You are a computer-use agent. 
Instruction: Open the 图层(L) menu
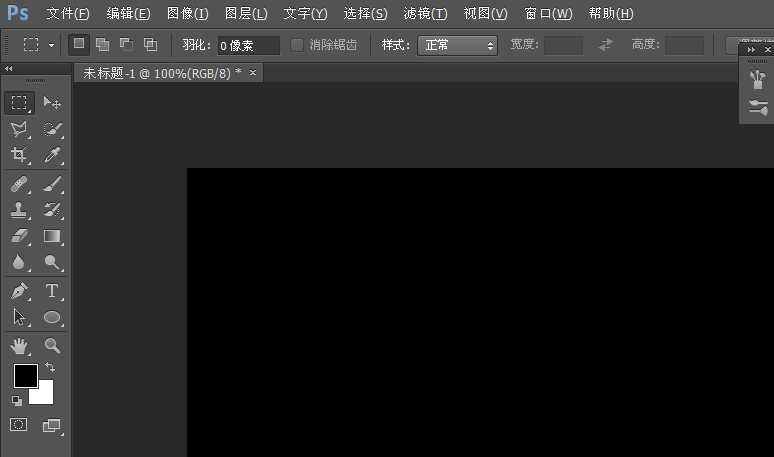click(246, 14)
